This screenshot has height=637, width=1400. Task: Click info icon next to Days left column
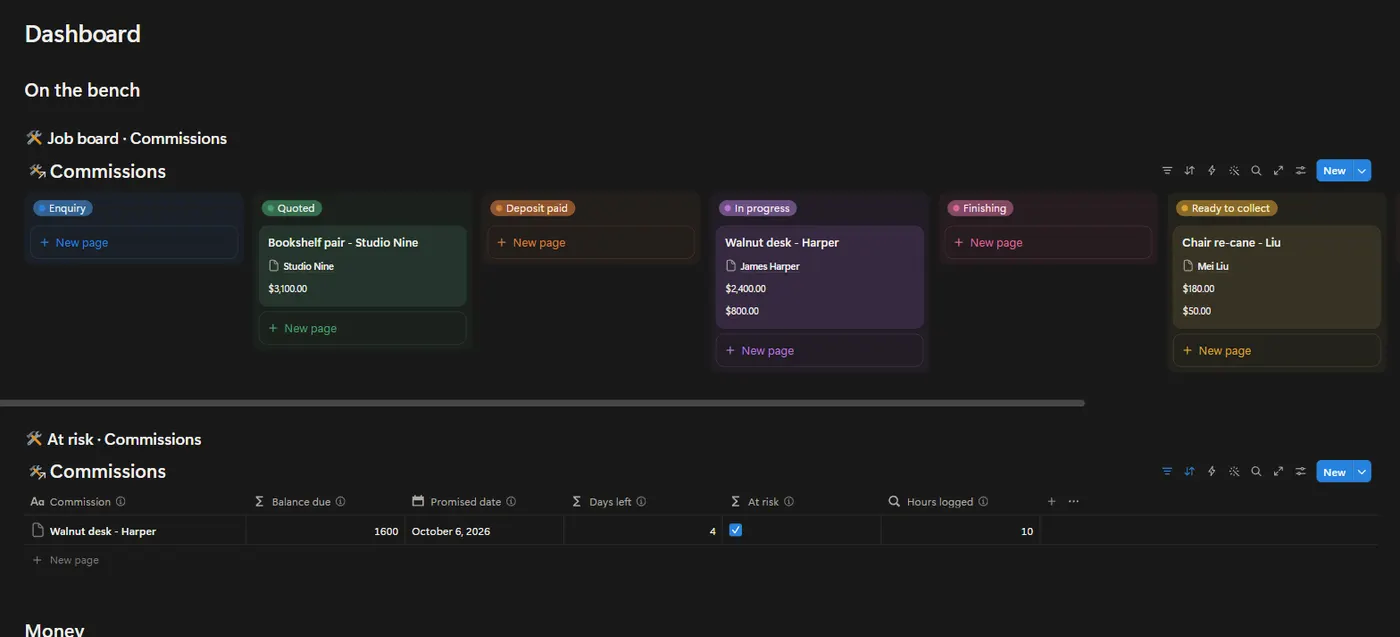(x=641, y=502)
